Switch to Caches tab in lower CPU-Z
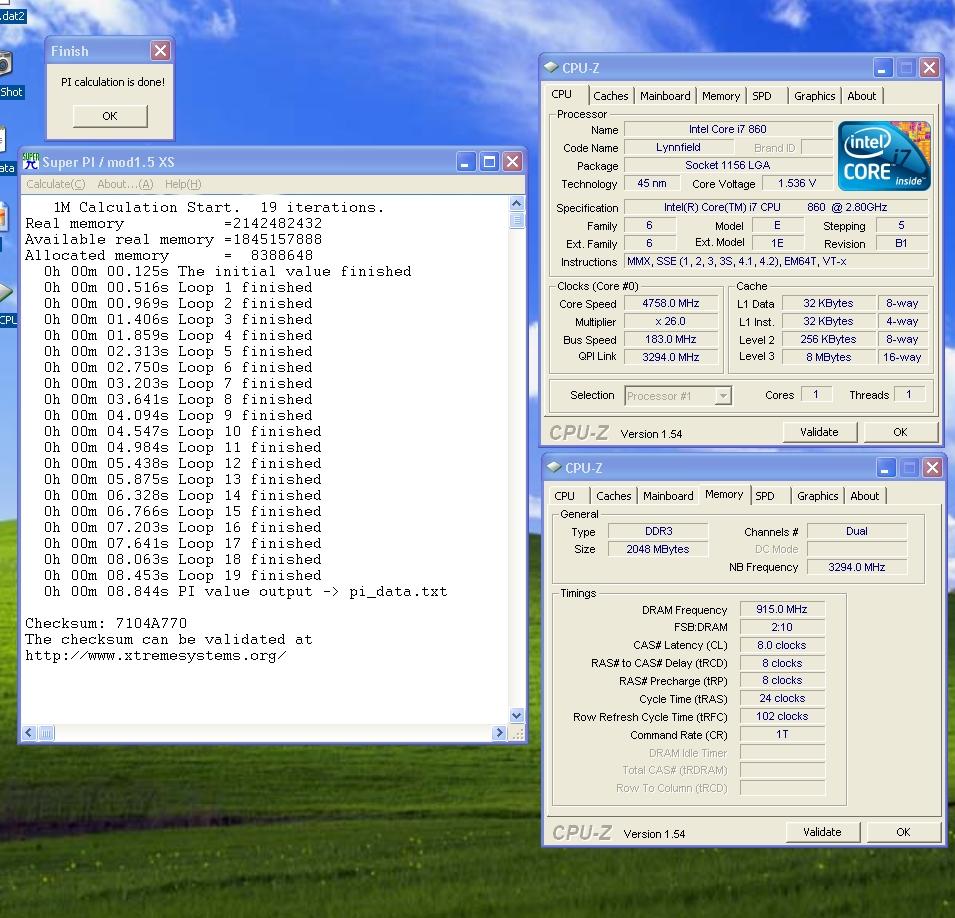This screenshot has width=955, height=918. click(613, 496)
